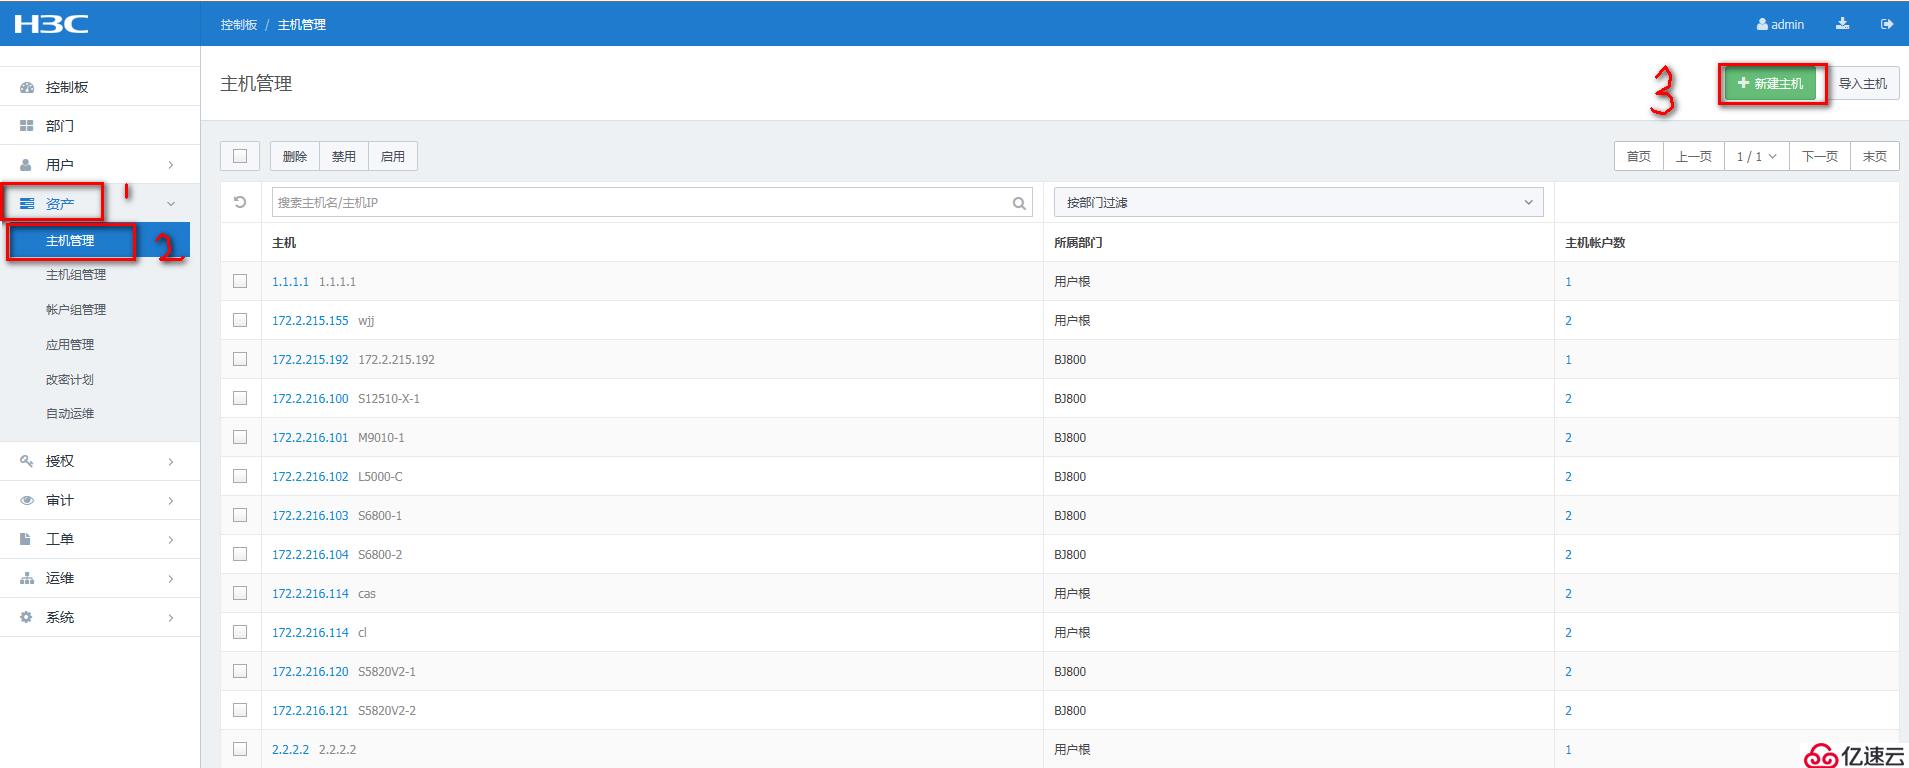Open host link 172.2.216.104
This screenshot has width=1909, height=768.
(310, 554)
